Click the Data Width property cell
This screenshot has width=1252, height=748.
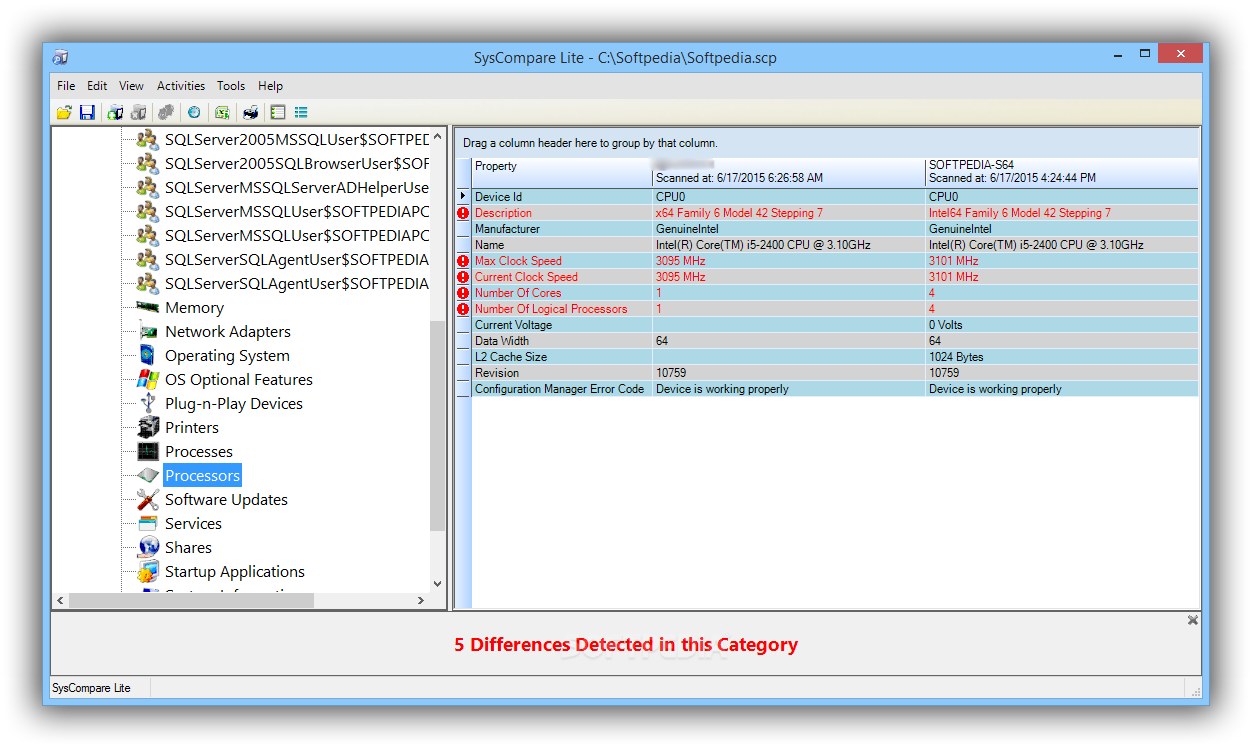(562, 341)
